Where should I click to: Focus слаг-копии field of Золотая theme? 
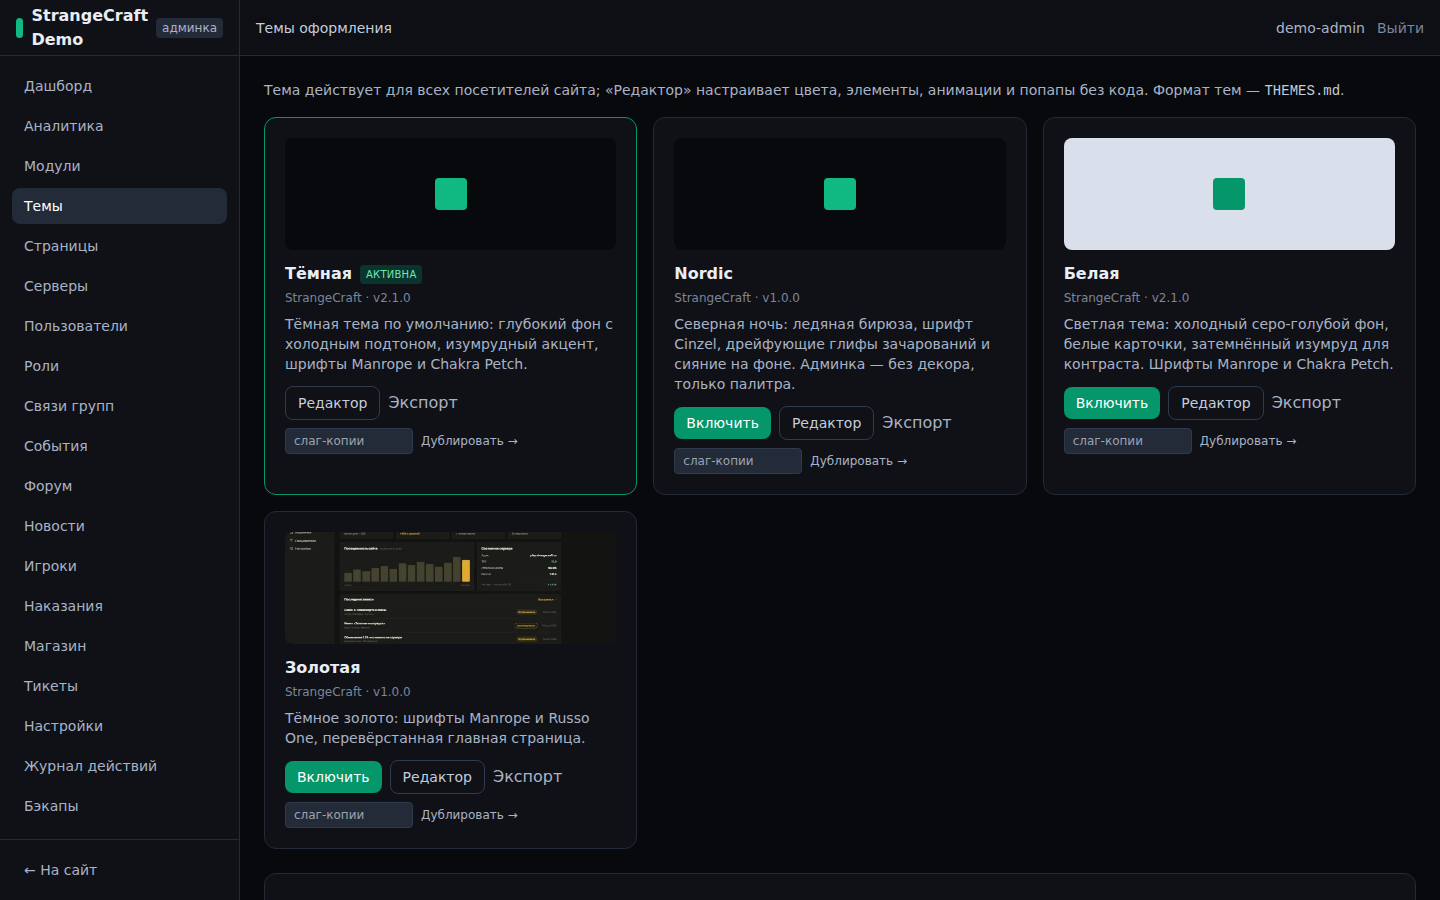349,815
